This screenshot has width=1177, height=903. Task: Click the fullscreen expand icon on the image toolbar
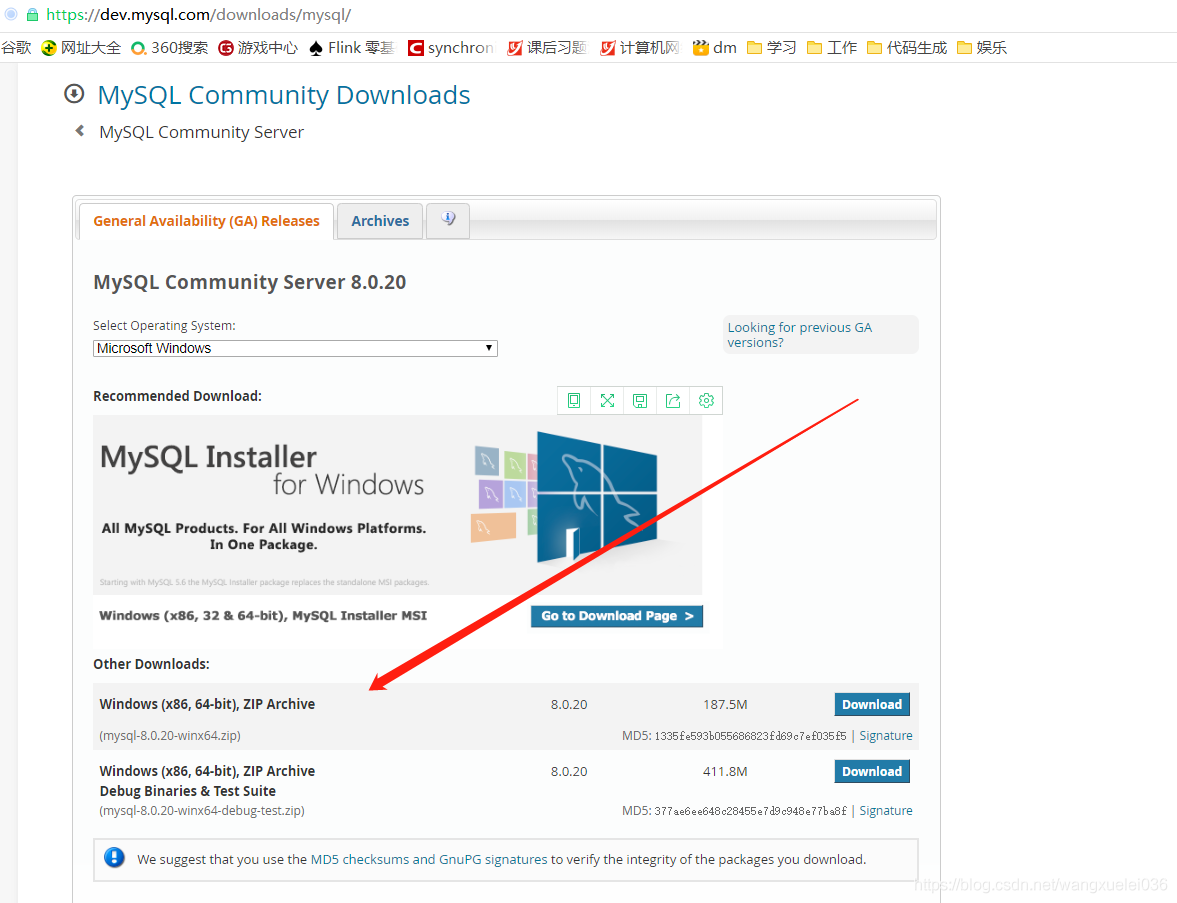pyautogui.click(x=607, y=399)
